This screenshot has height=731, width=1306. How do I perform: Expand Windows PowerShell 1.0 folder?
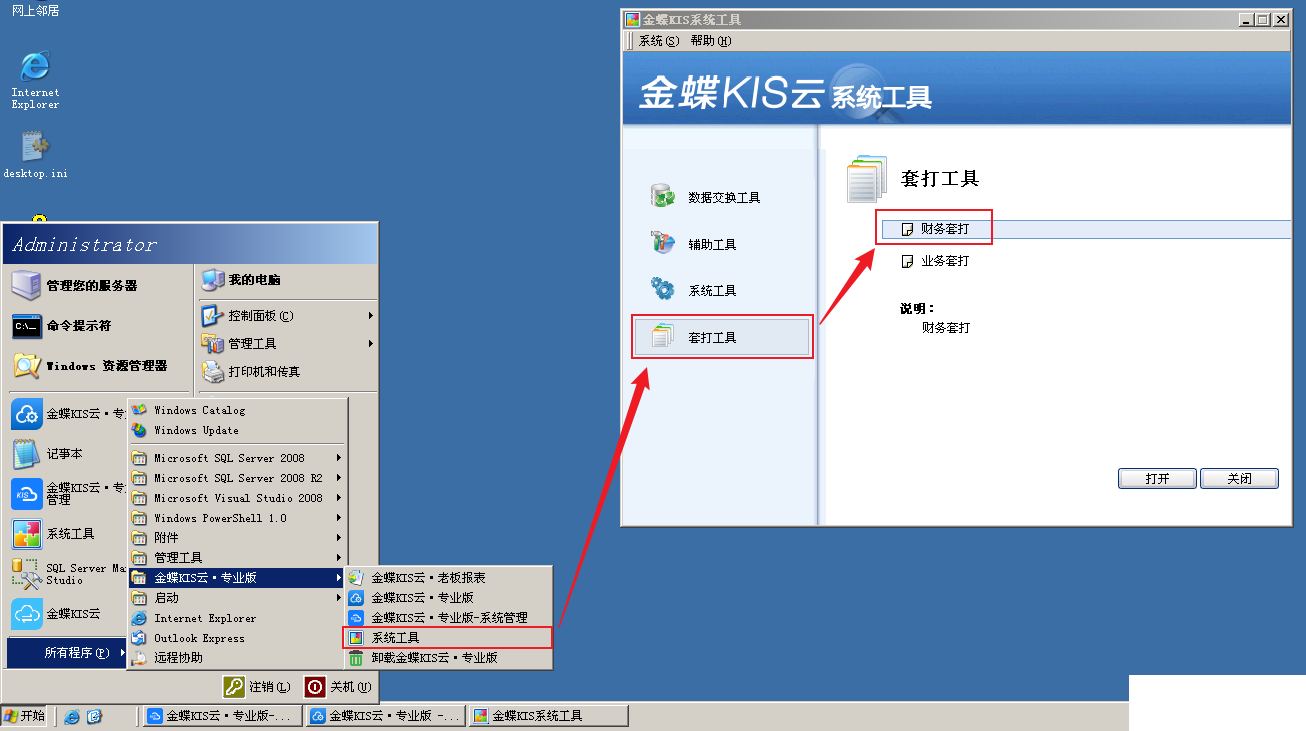(x=237, y=518)
